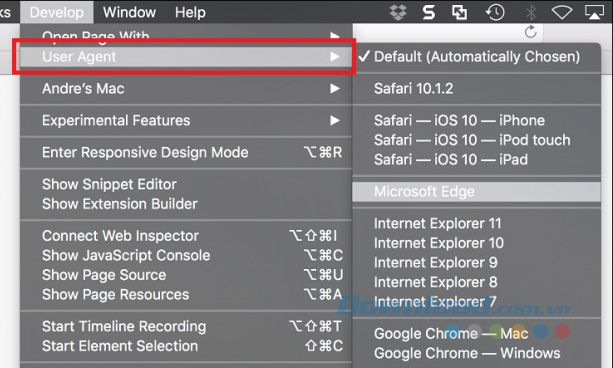Choose Start Element Selection
613x368 pixels.
pos(186,346)
